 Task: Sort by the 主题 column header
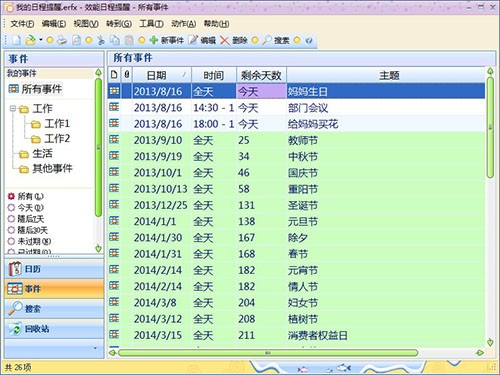point(386,75)
